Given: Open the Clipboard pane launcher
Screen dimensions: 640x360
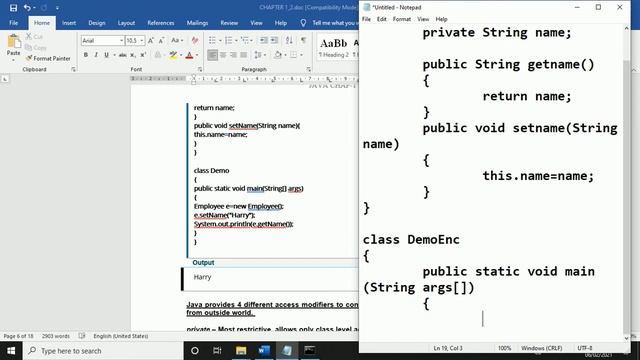Looking at the screenshot, I should (73, 69).
